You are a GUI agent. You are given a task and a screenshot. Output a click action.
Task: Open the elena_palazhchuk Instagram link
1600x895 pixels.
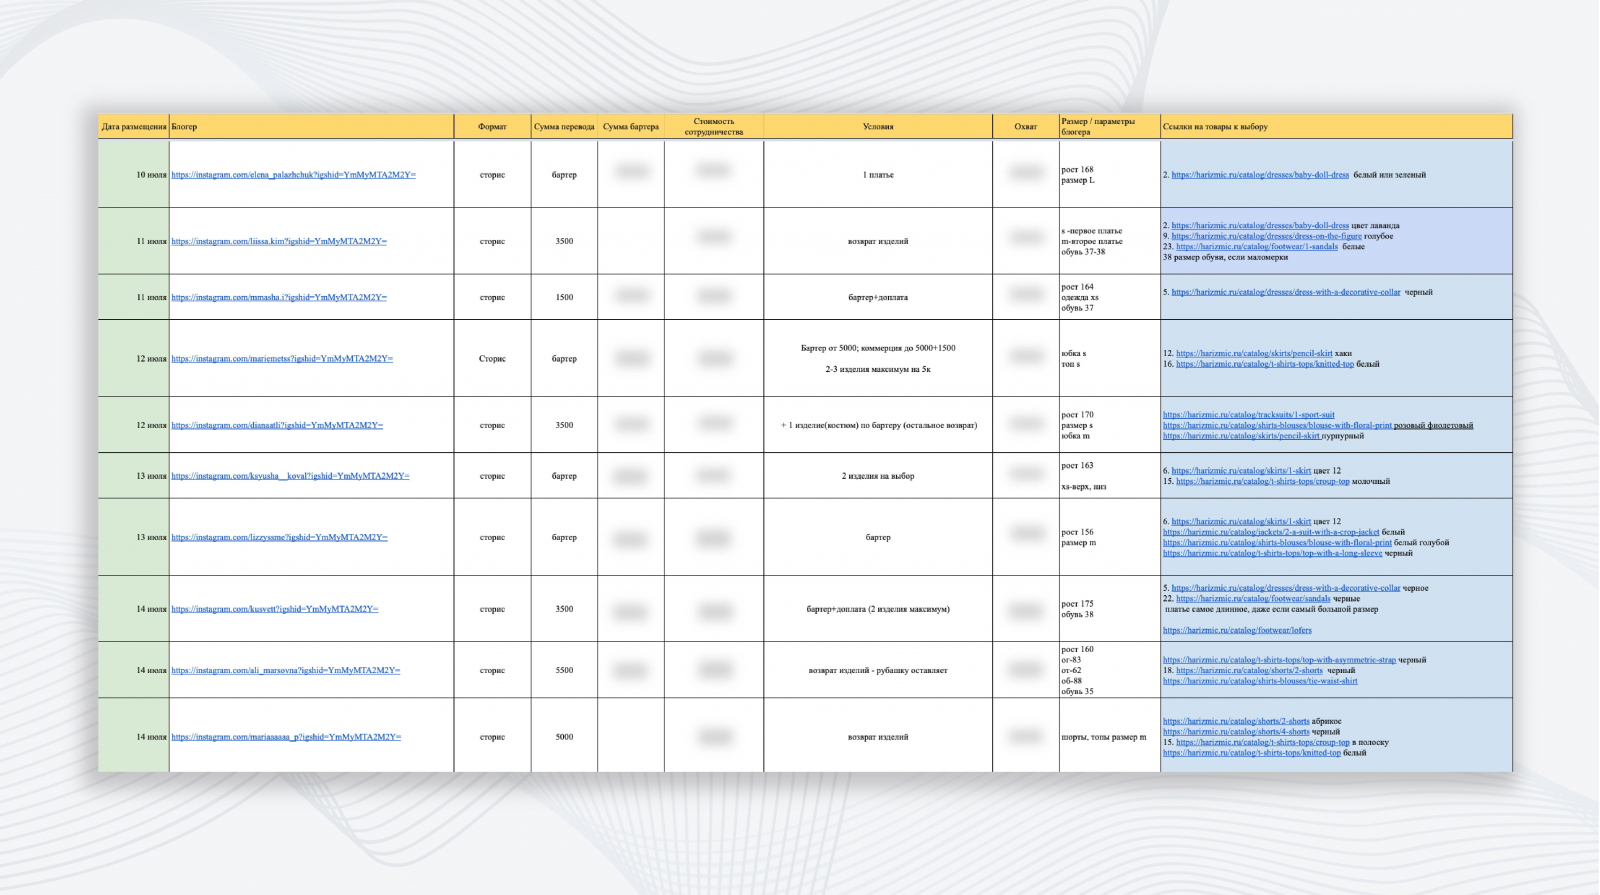[293, 175]
